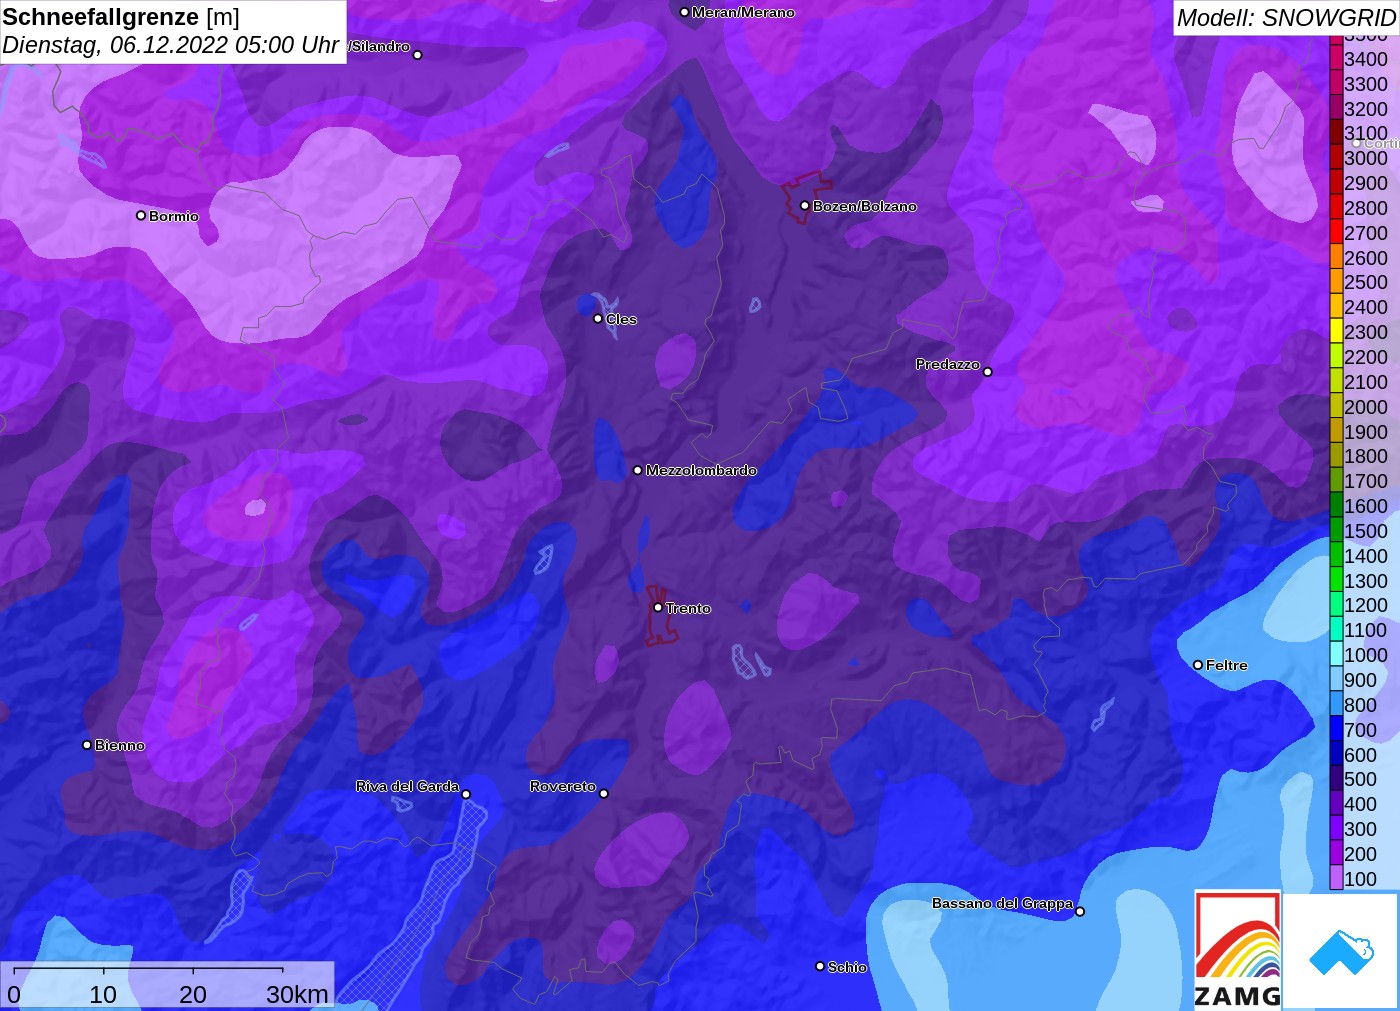Select the "1200" legend value

[1366, 605]
